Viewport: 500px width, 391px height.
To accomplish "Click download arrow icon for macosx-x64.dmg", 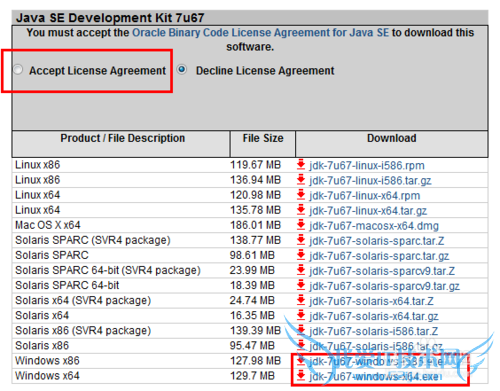I will pos(301,225).
